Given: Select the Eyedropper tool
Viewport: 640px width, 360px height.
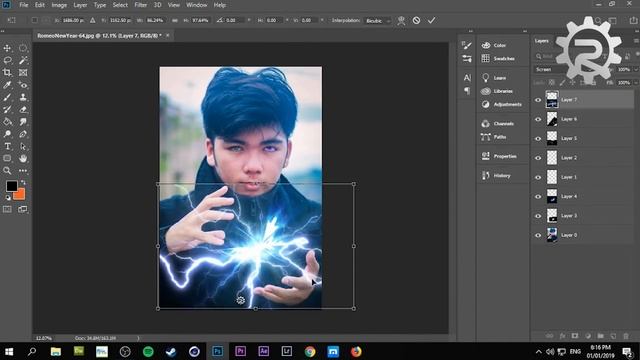Looking at the screenshot, I should click(x=7, y=85).
